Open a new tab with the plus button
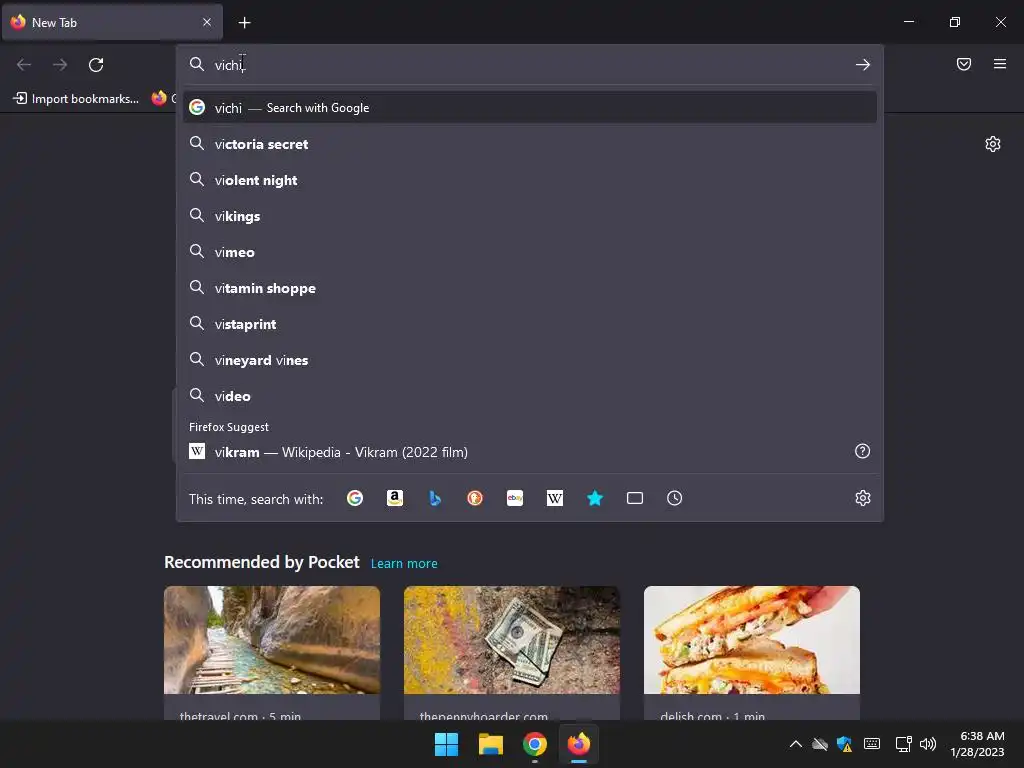This screenshot has height=768, width=1024. 244,23
